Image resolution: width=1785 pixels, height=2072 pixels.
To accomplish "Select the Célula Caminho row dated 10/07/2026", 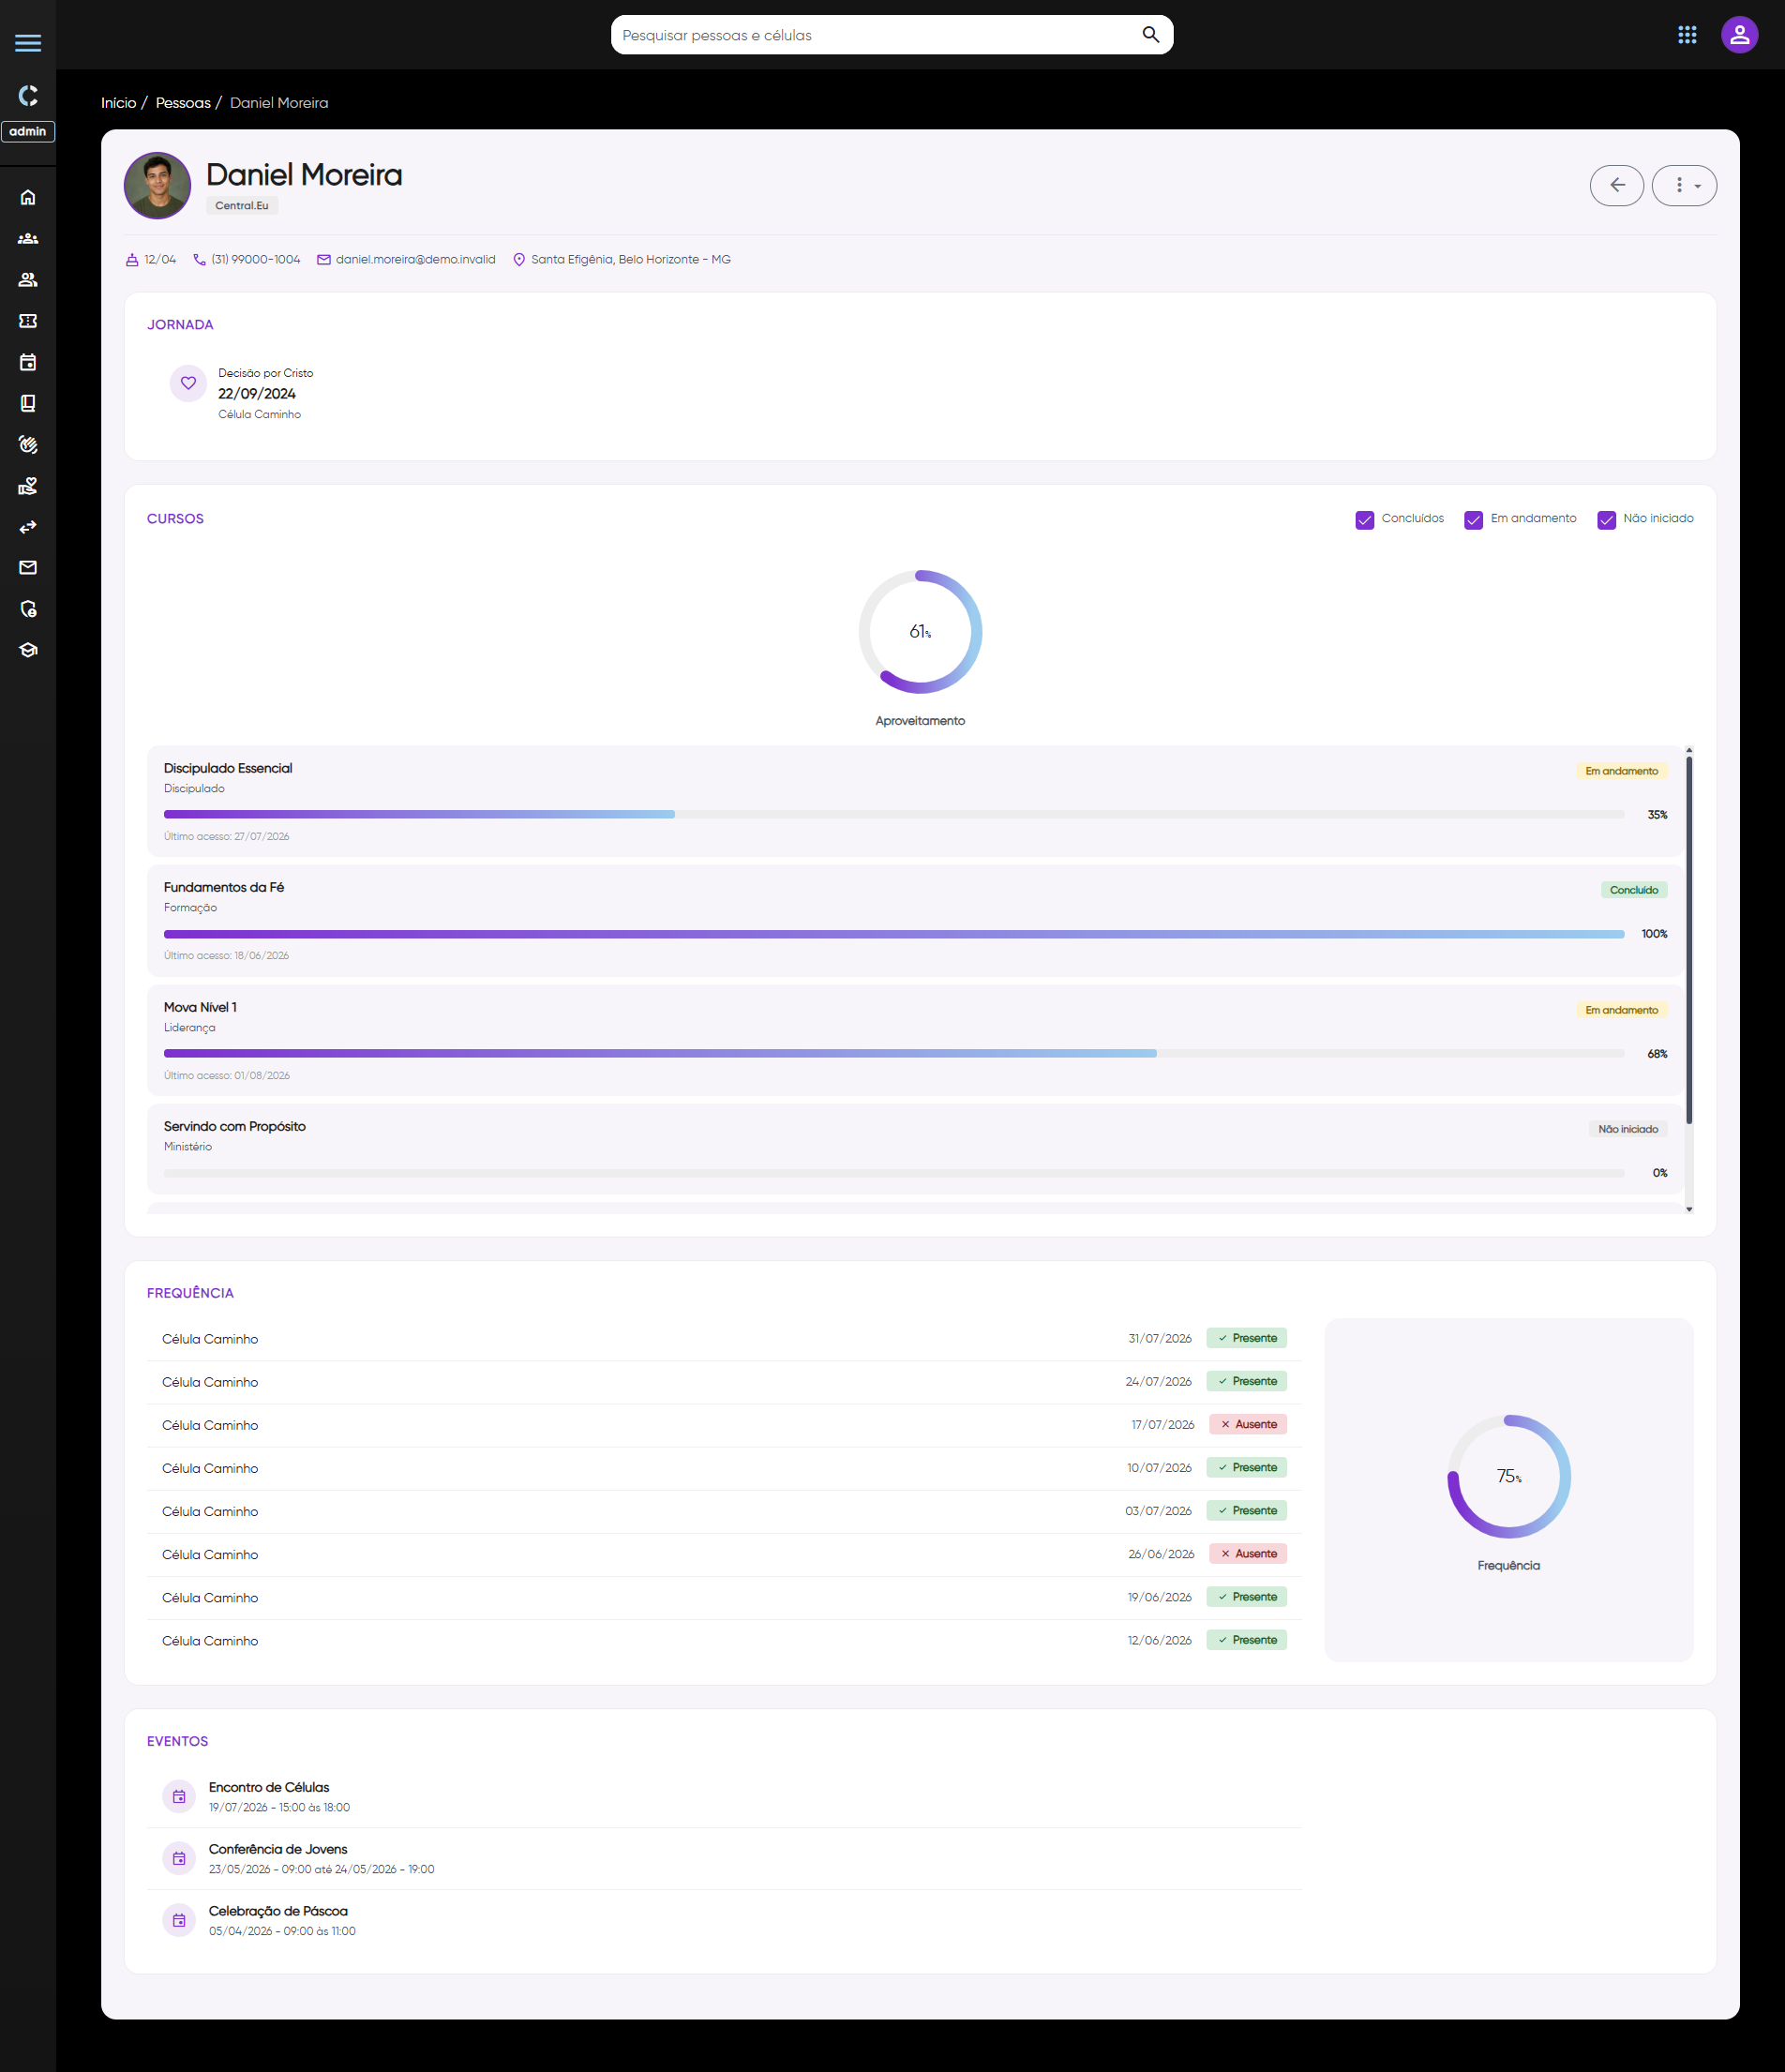I will 724,1467.
